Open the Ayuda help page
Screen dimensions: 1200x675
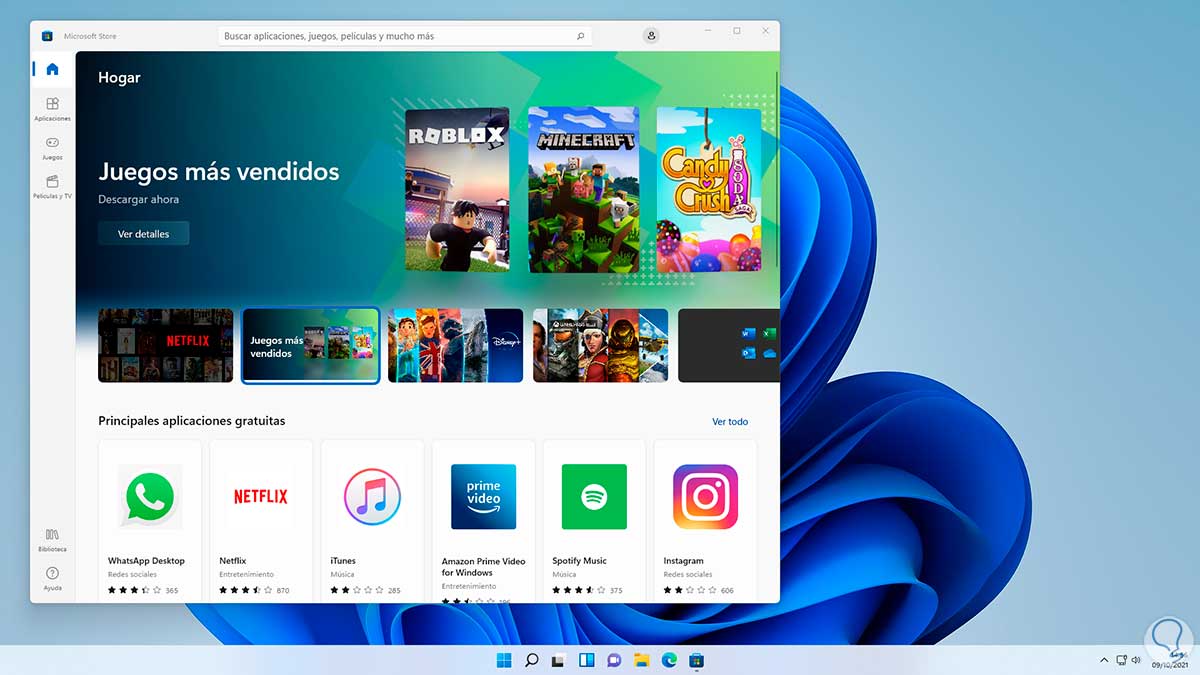point(52,579)
